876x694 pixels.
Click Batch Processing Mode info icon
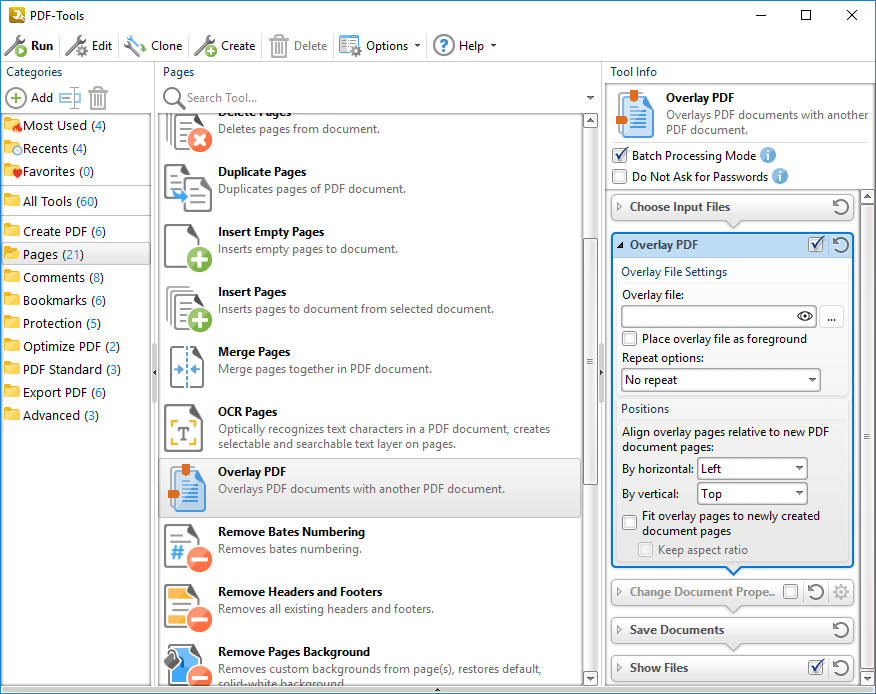pos(768,155)
